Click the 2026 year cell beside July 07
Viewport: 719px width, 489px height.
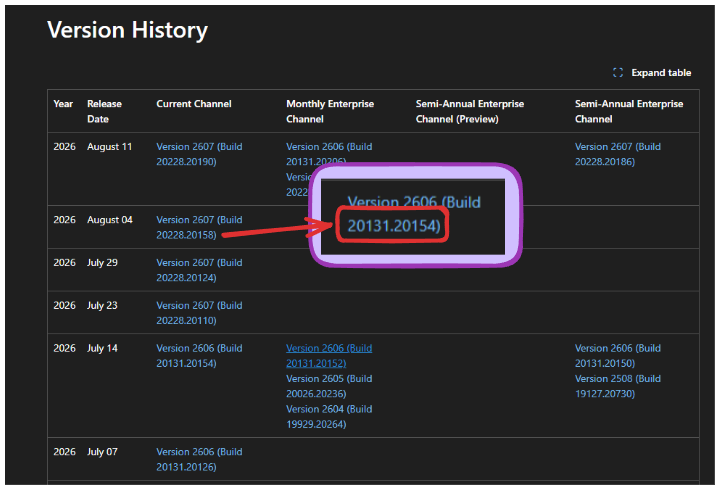click(64, 452)
